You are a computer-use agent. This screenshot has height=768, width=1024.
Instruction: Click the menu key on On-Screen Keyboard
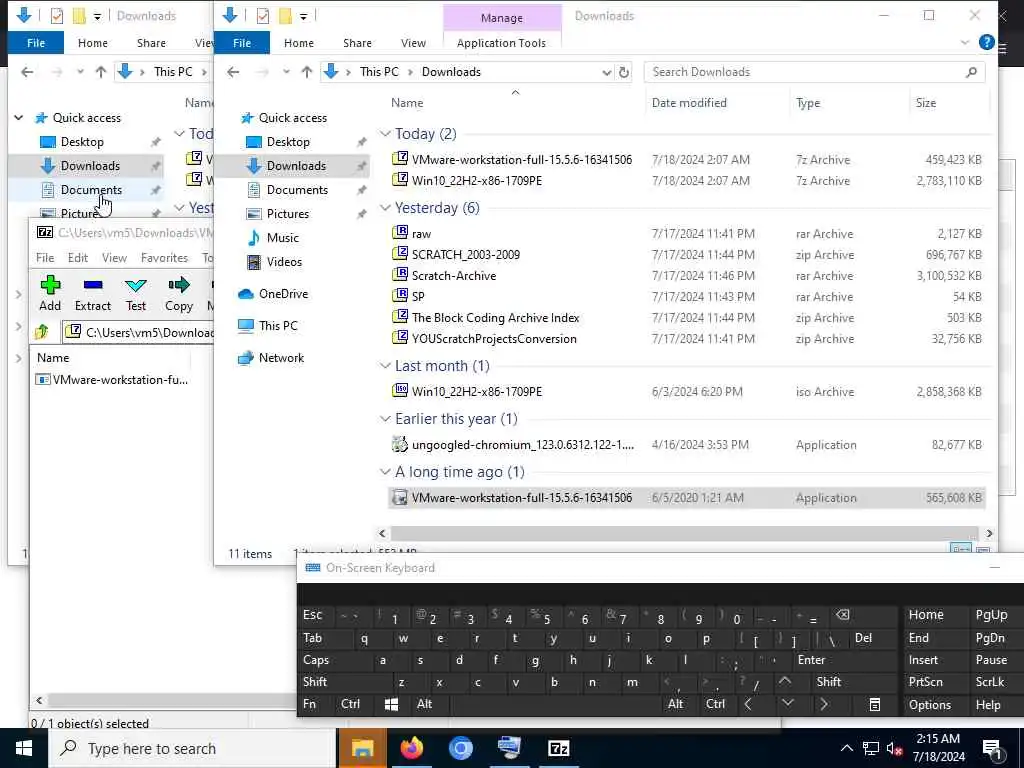[874, 704]
